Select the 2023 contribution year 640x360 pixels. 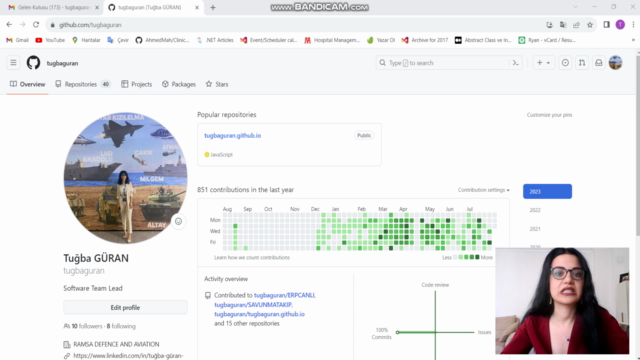[547, 191]
